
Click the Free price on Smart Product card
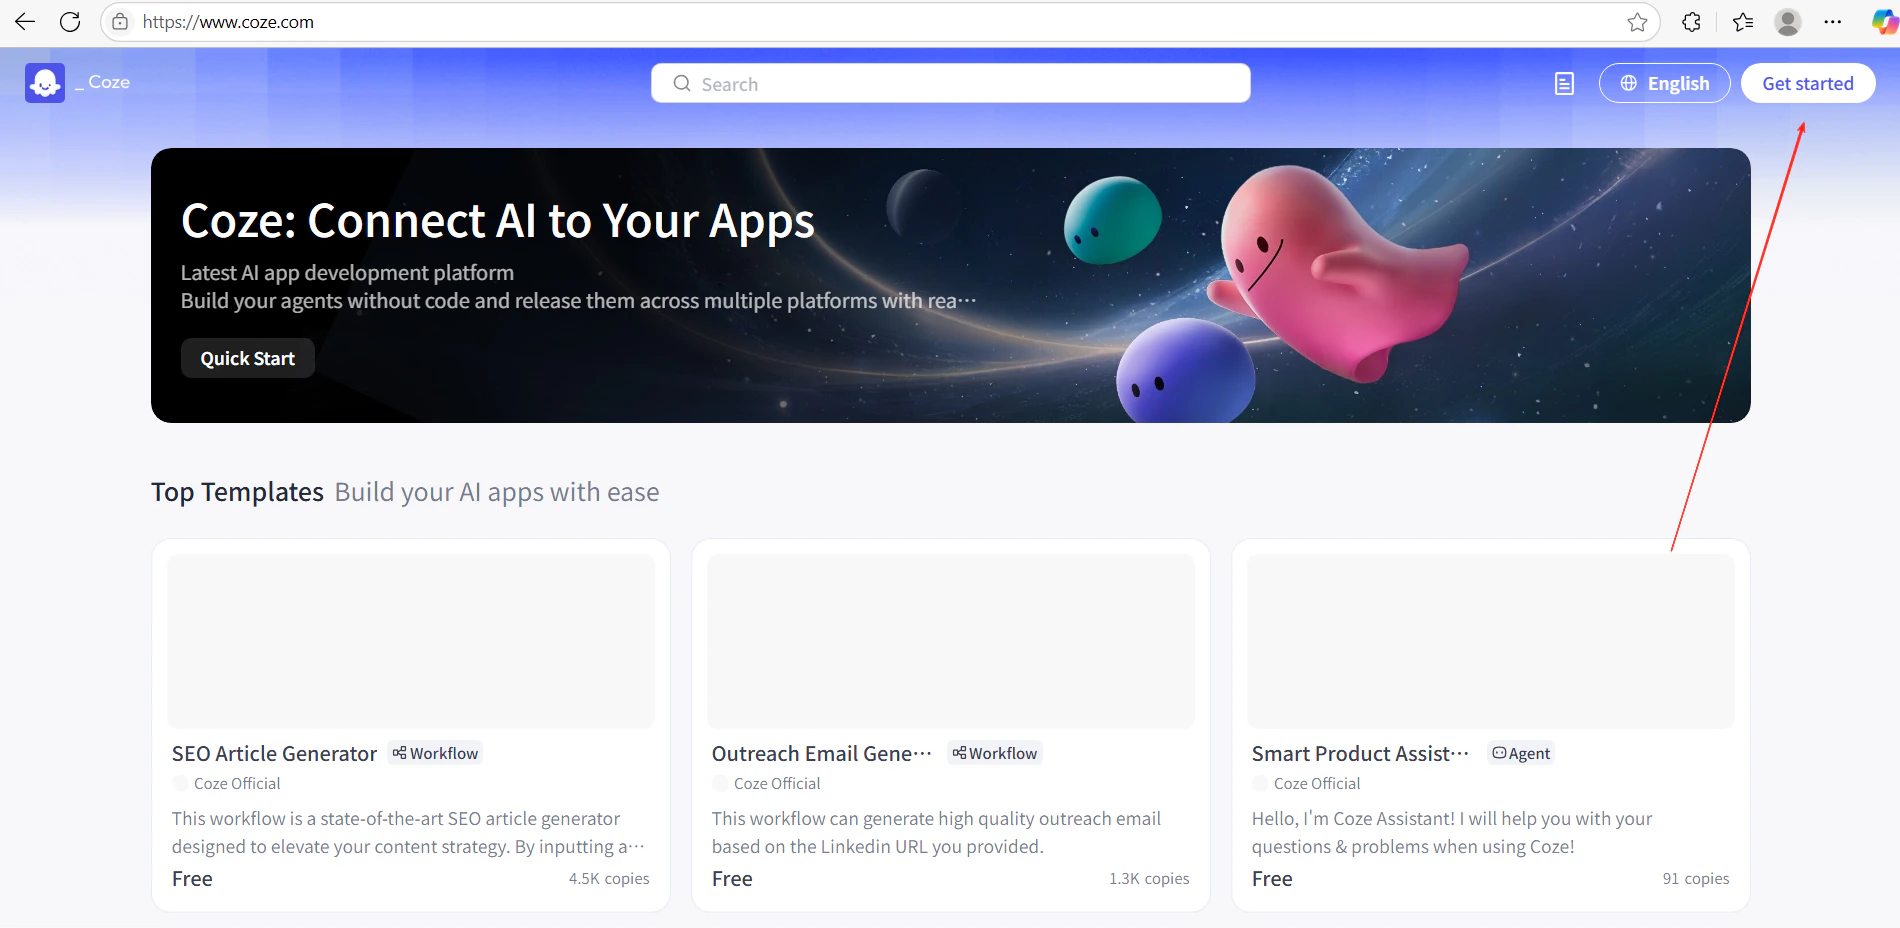click(x=1272, y=879)
